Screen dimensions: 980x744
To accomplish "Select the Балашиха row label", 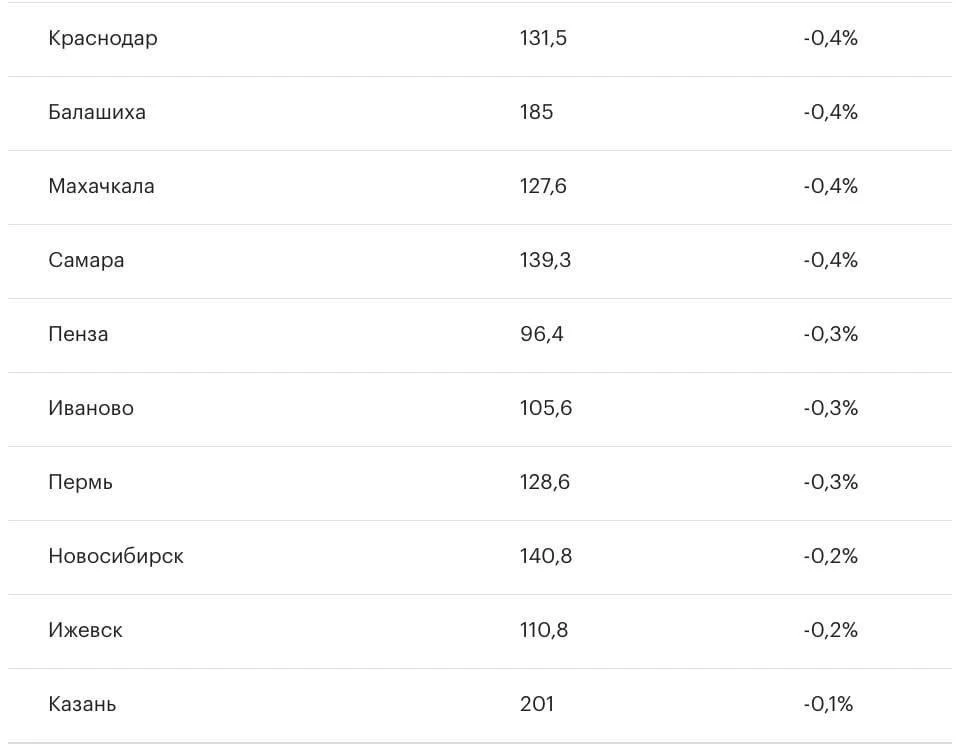I will pos(97,112).
